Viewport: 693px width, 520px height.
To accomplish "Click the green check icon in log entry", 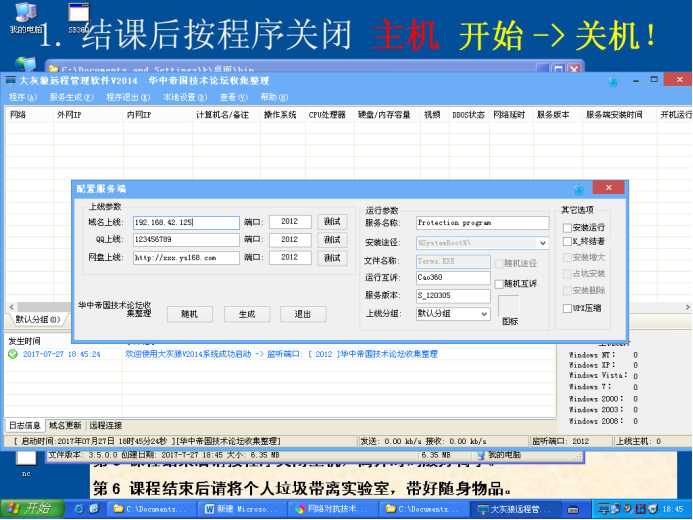I will [x=13, y=354].
